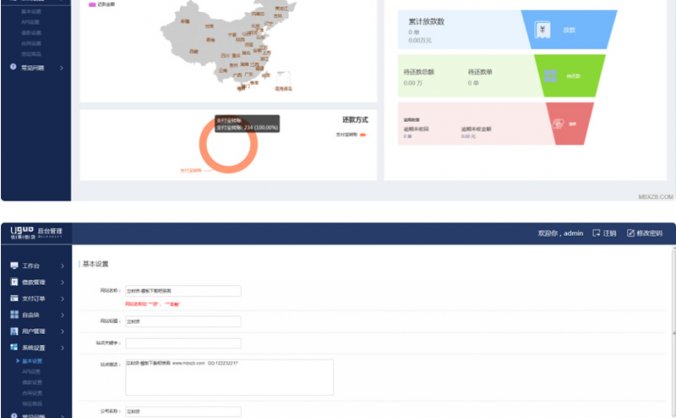The image size is (676, 418).
Task: Focus the empty 站点关键字 input field
Action: pyautogui.click(x=183, y=343)
